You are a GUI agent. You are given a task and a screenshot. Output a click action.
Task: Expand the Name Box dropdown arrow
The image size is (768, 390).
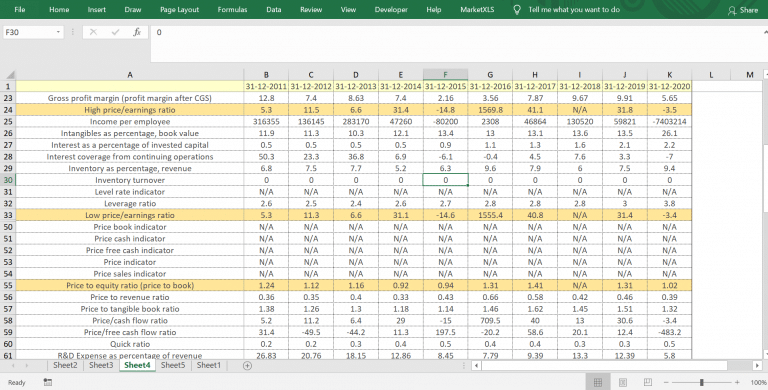click(59, 32)
